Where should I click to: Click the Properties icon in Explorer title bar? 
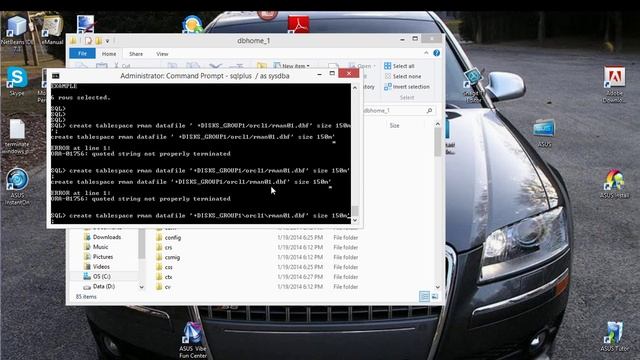coord(89,40)
